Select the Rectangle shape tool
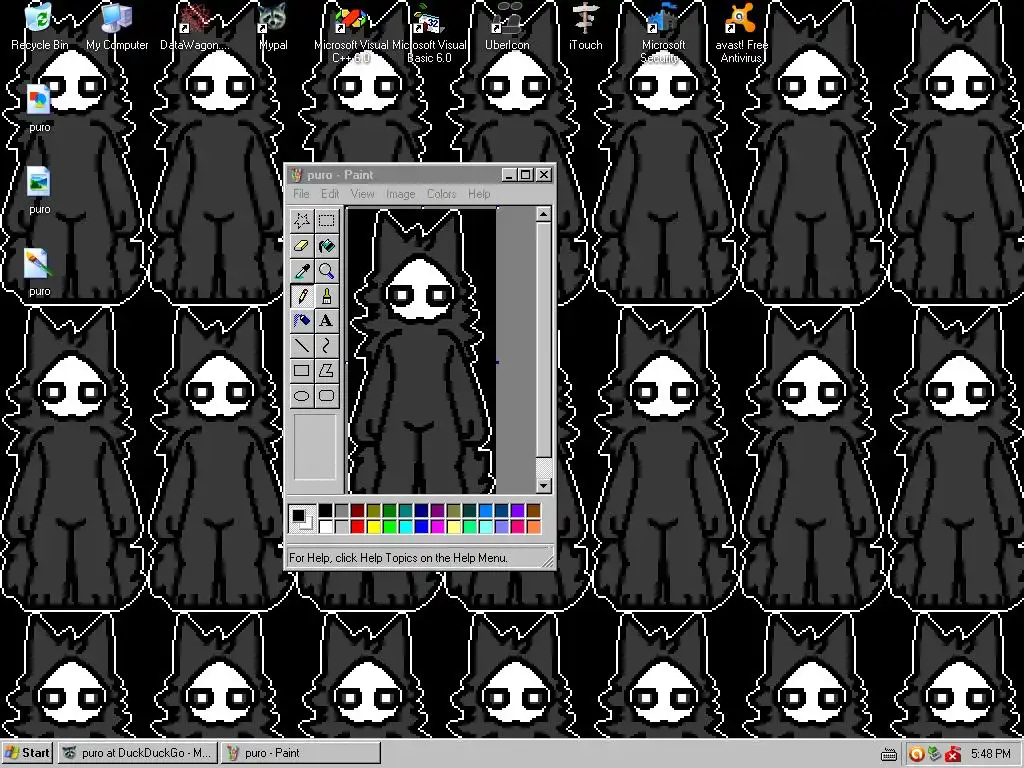 [x=302, y=370]
